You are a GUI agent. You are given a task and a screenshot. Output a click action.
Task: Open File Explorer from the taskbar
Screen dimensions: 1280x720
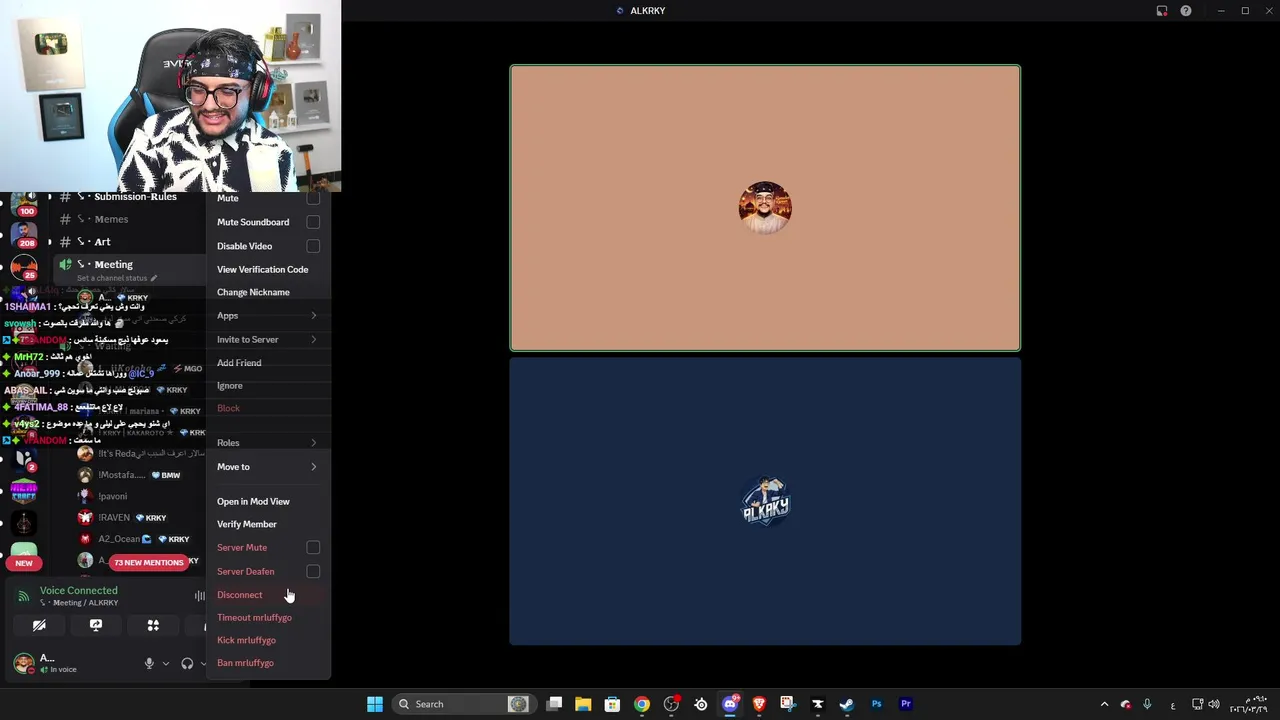(583, 704)
